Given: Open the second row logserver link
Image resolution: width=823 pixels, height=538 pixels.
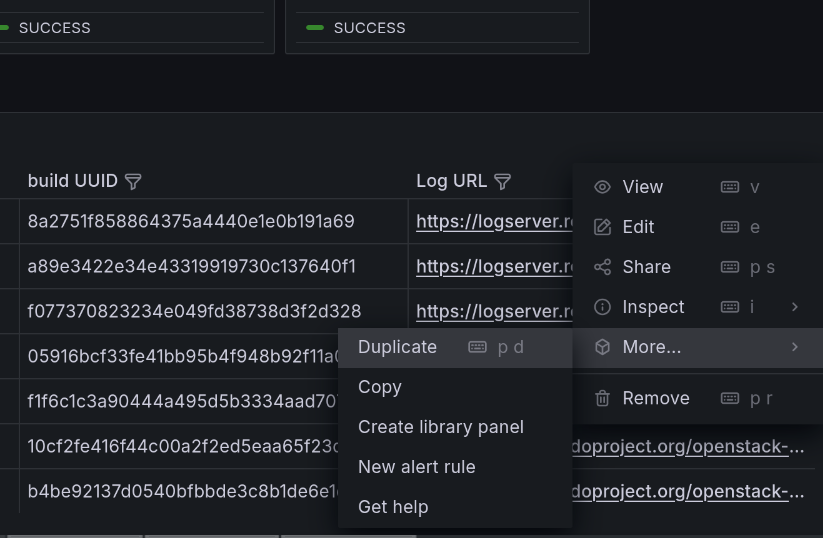Looking at the screenshot, I should click(494, 267).
